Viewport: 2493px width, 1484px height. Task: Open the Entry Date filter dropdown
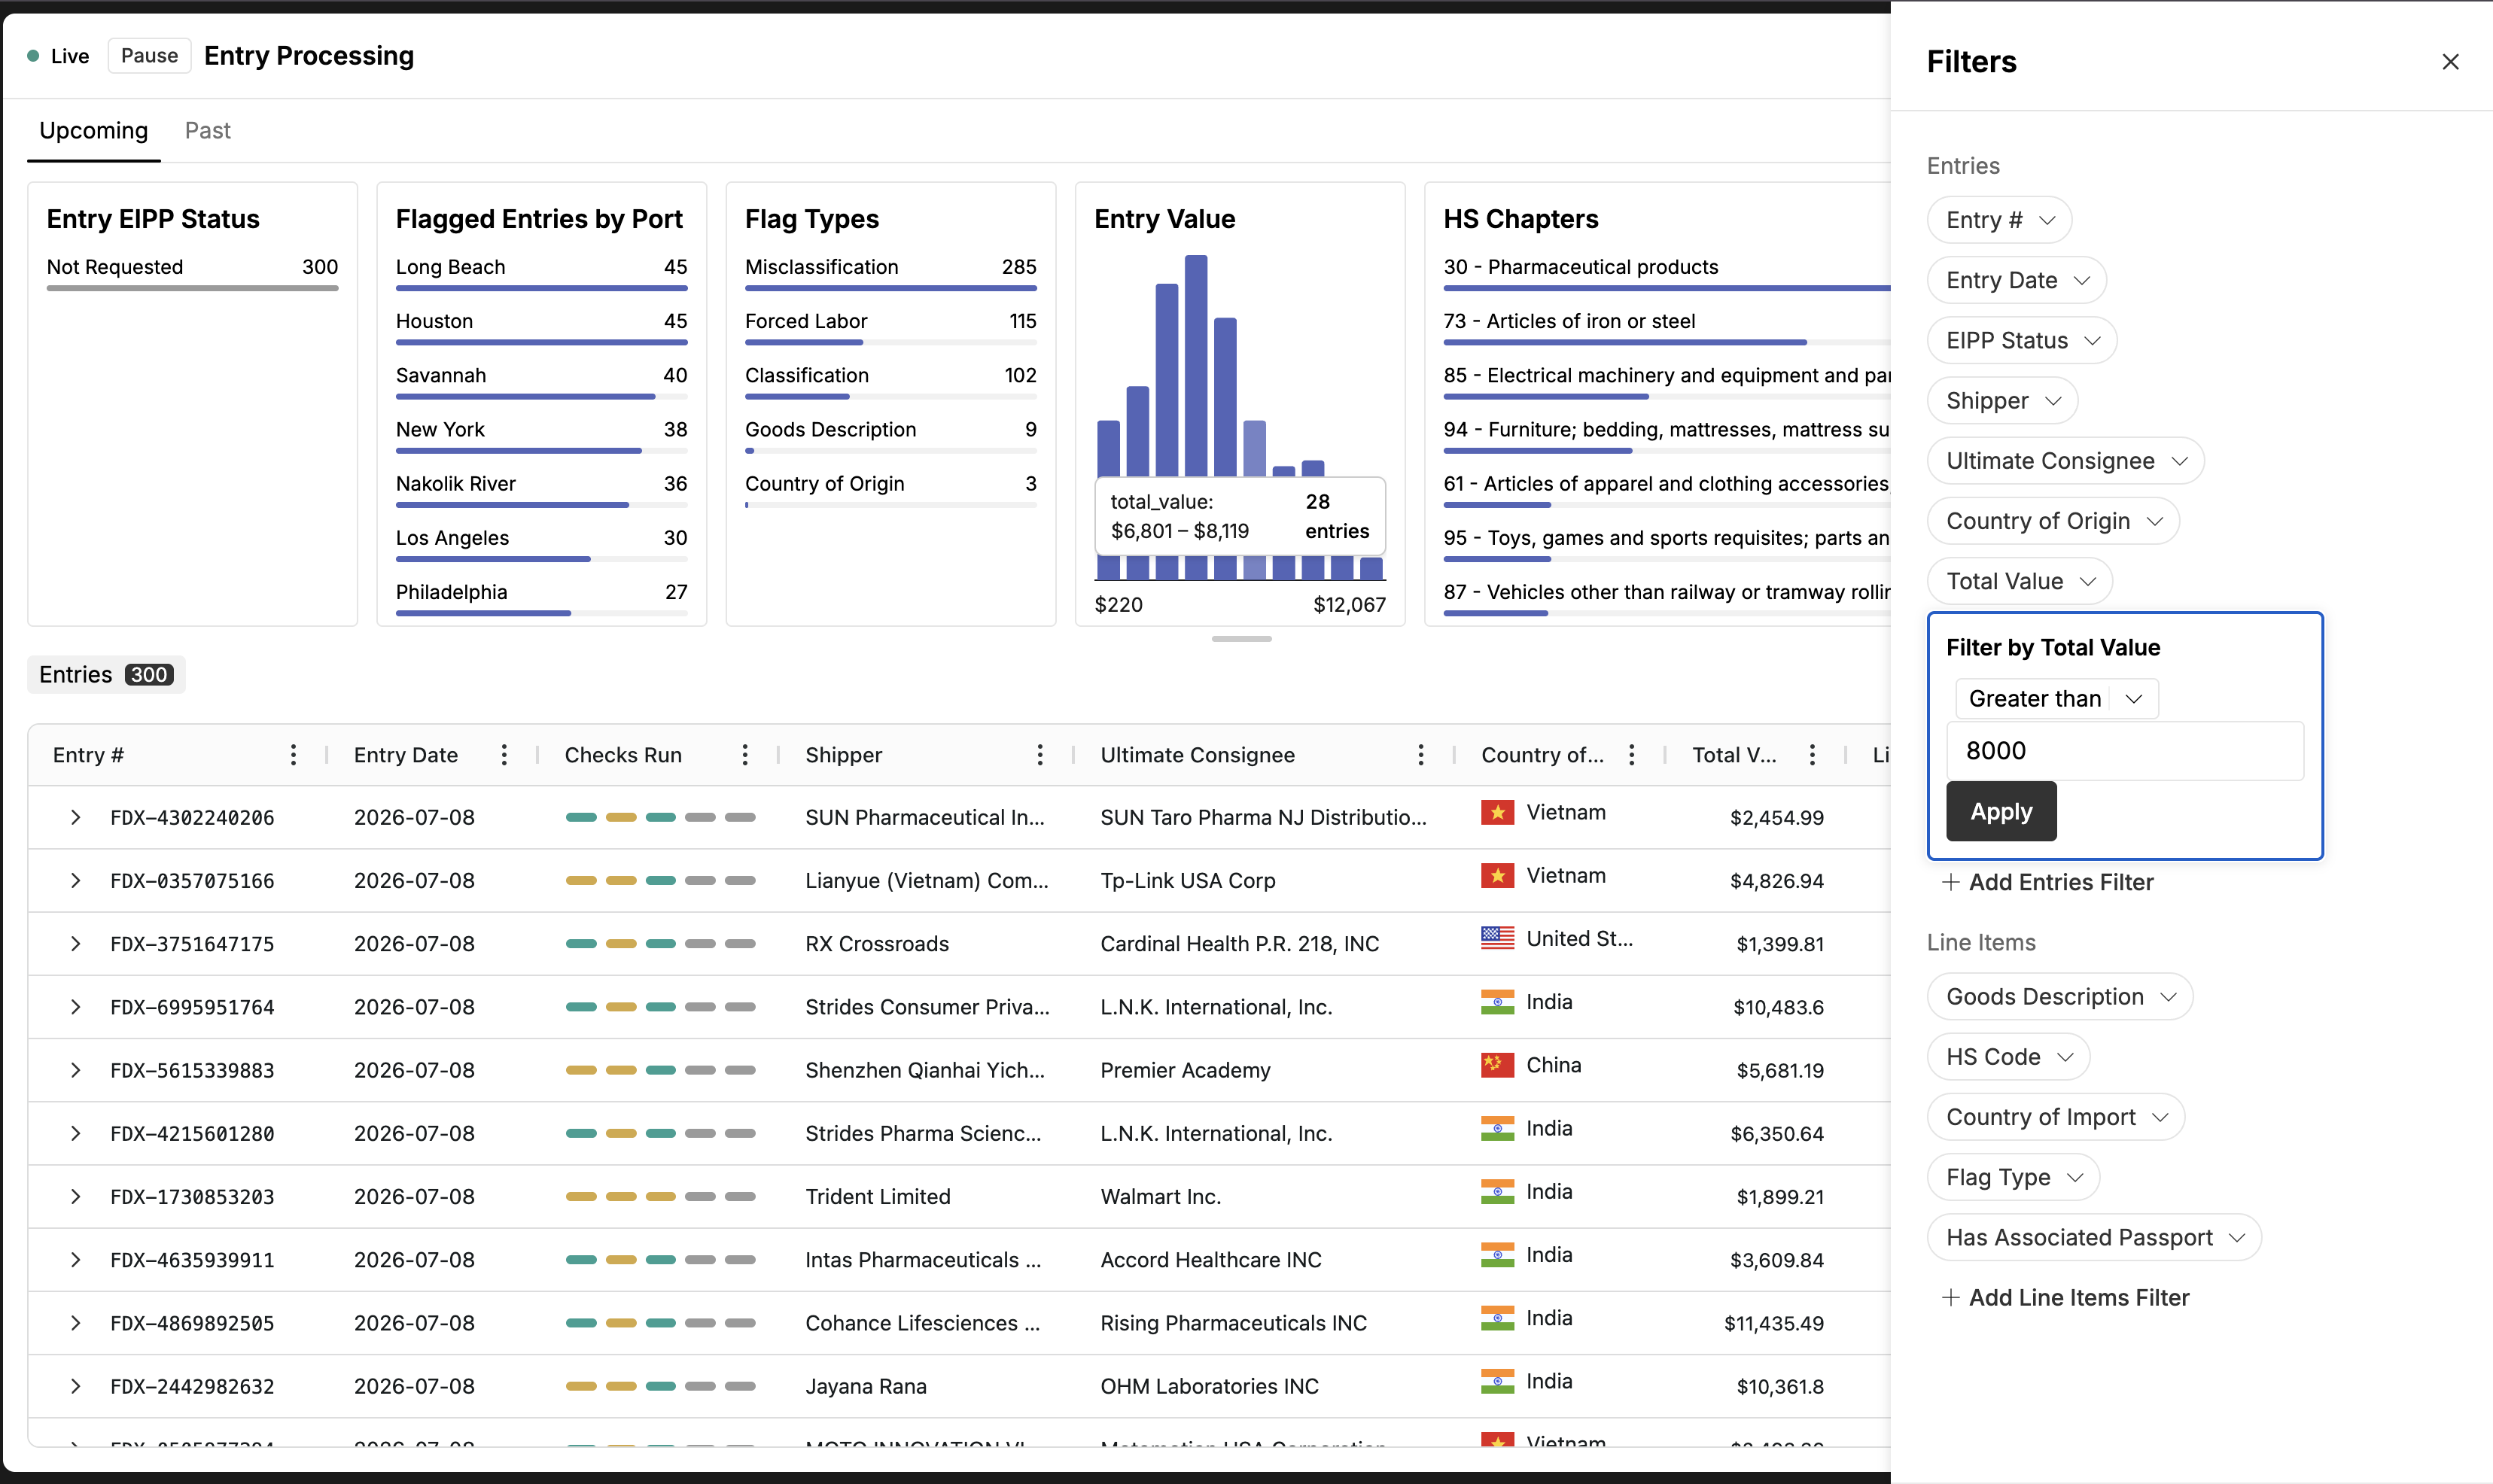pyautogui.click(x=2017, y=280)
